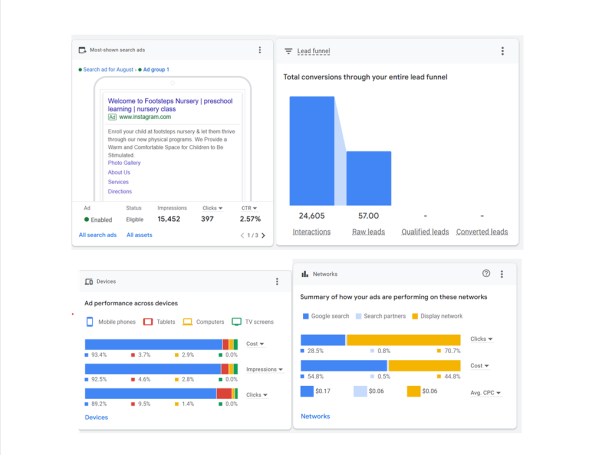
Task: Click the 57.00 raw leads value
Action: coord(369,216)
